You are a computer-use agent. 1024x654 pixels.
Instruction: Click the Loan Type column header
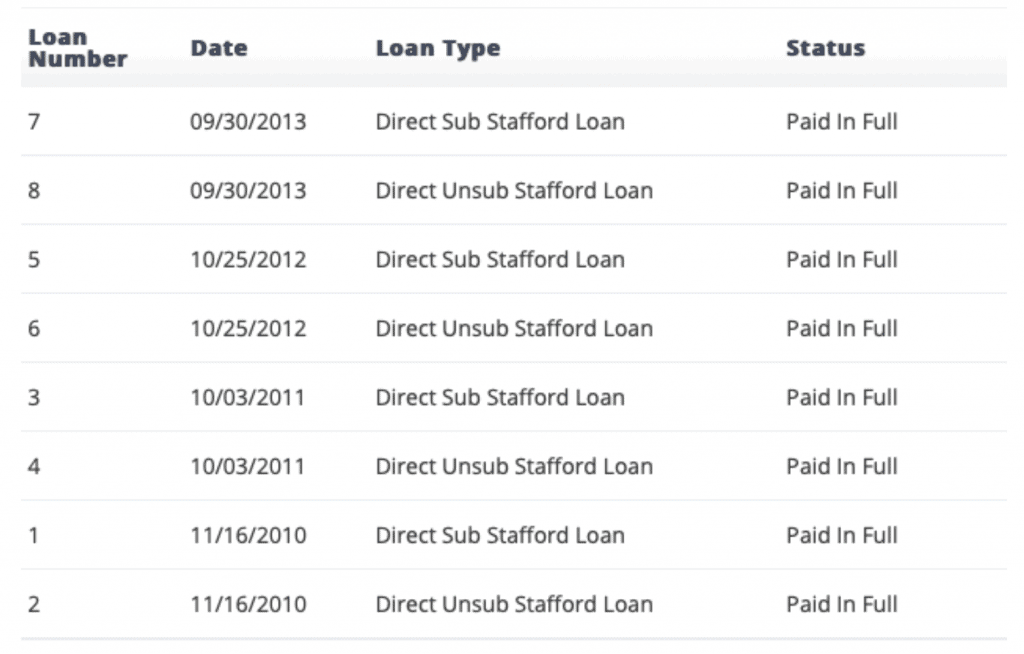point(437,48)
